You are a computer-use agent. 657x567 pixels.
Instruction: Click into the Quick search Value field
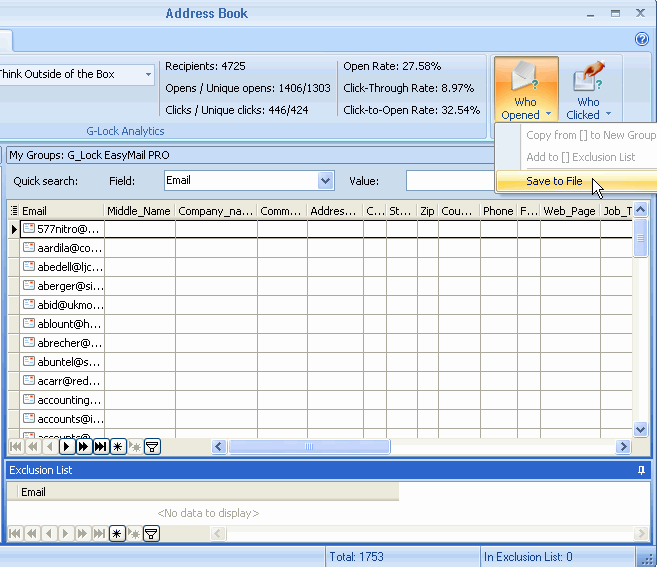pos(450,181)
